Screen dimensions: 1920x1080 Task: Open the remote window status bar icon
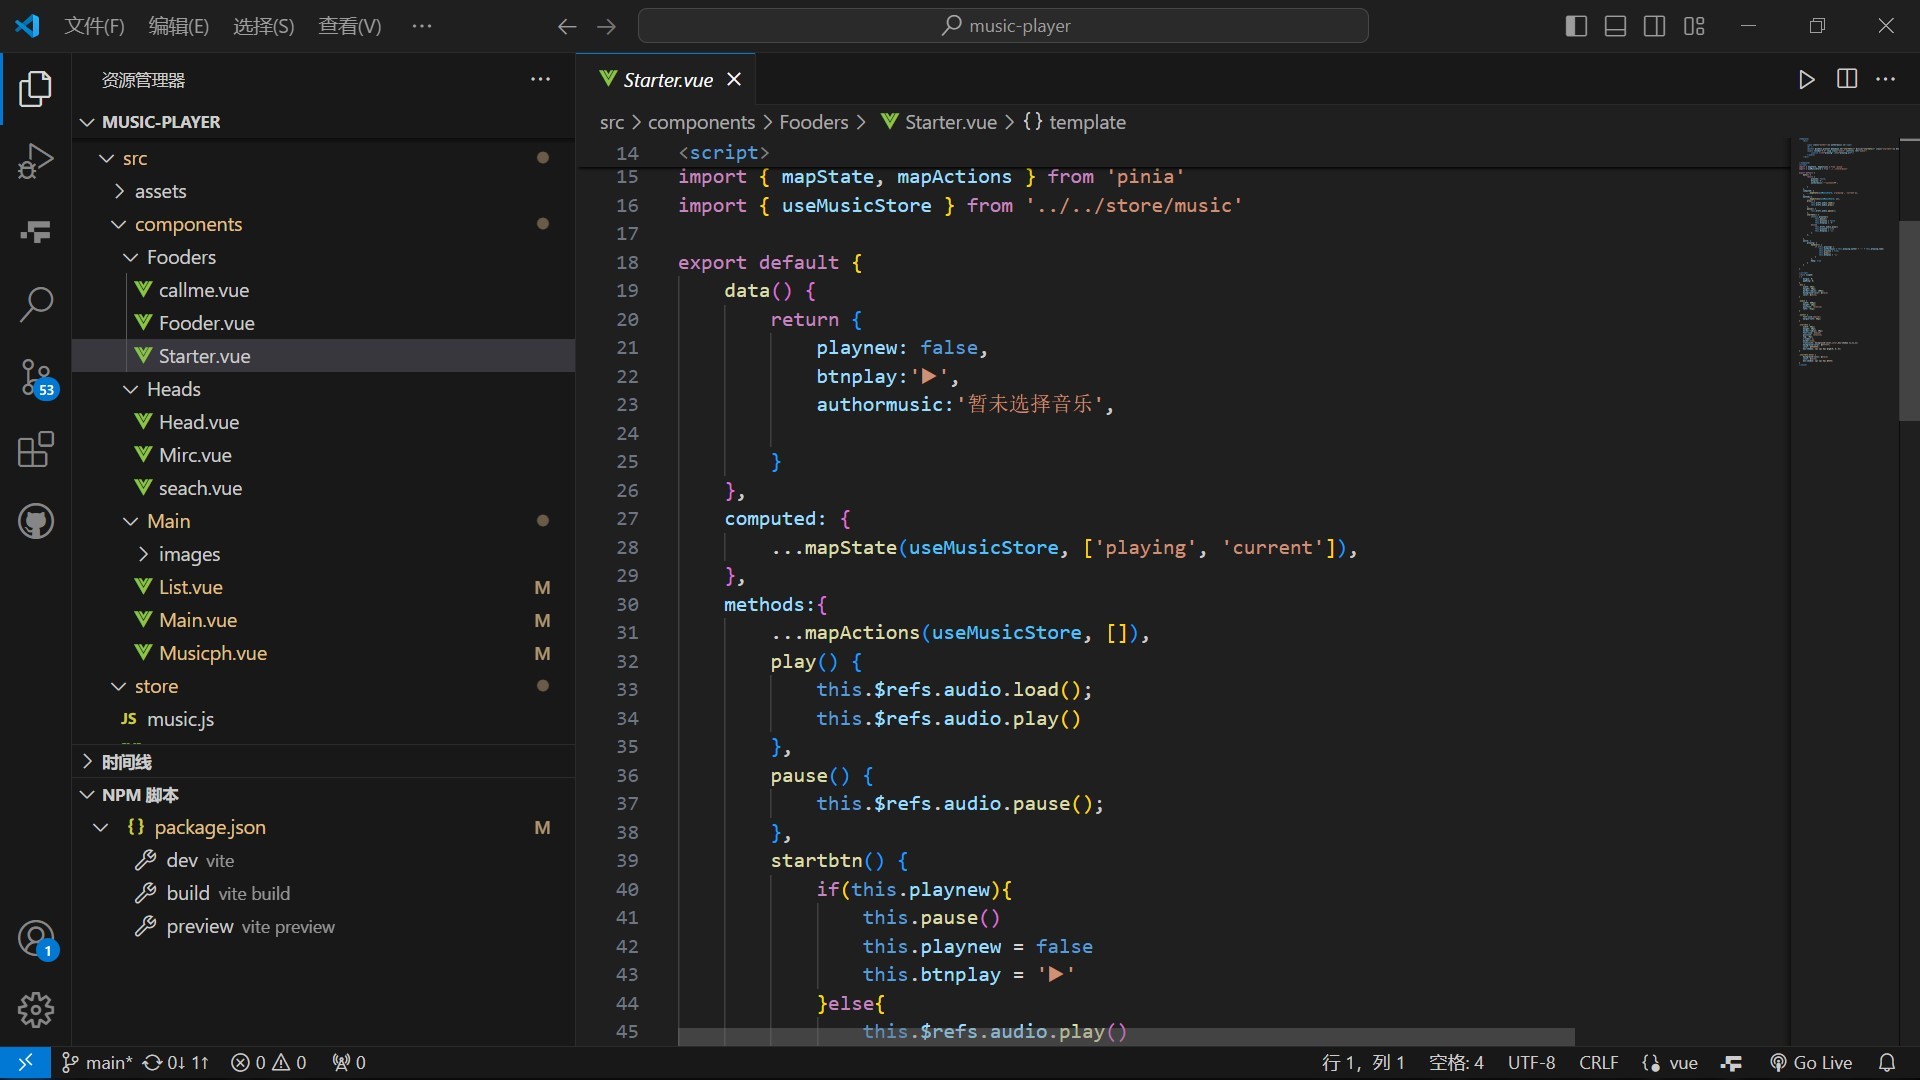pyautogui.click(x=25, y=1063)
